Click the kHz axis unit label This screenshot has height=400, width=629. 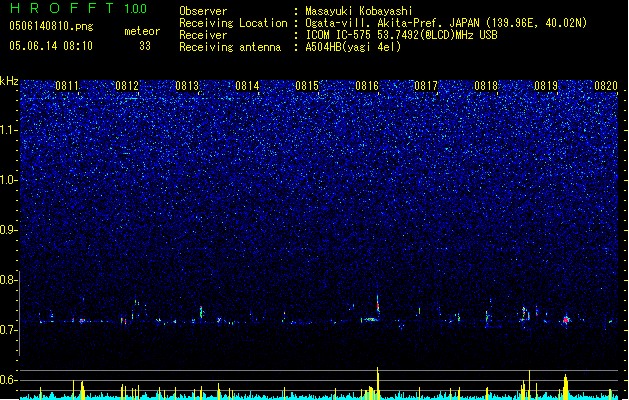(9, 81)
